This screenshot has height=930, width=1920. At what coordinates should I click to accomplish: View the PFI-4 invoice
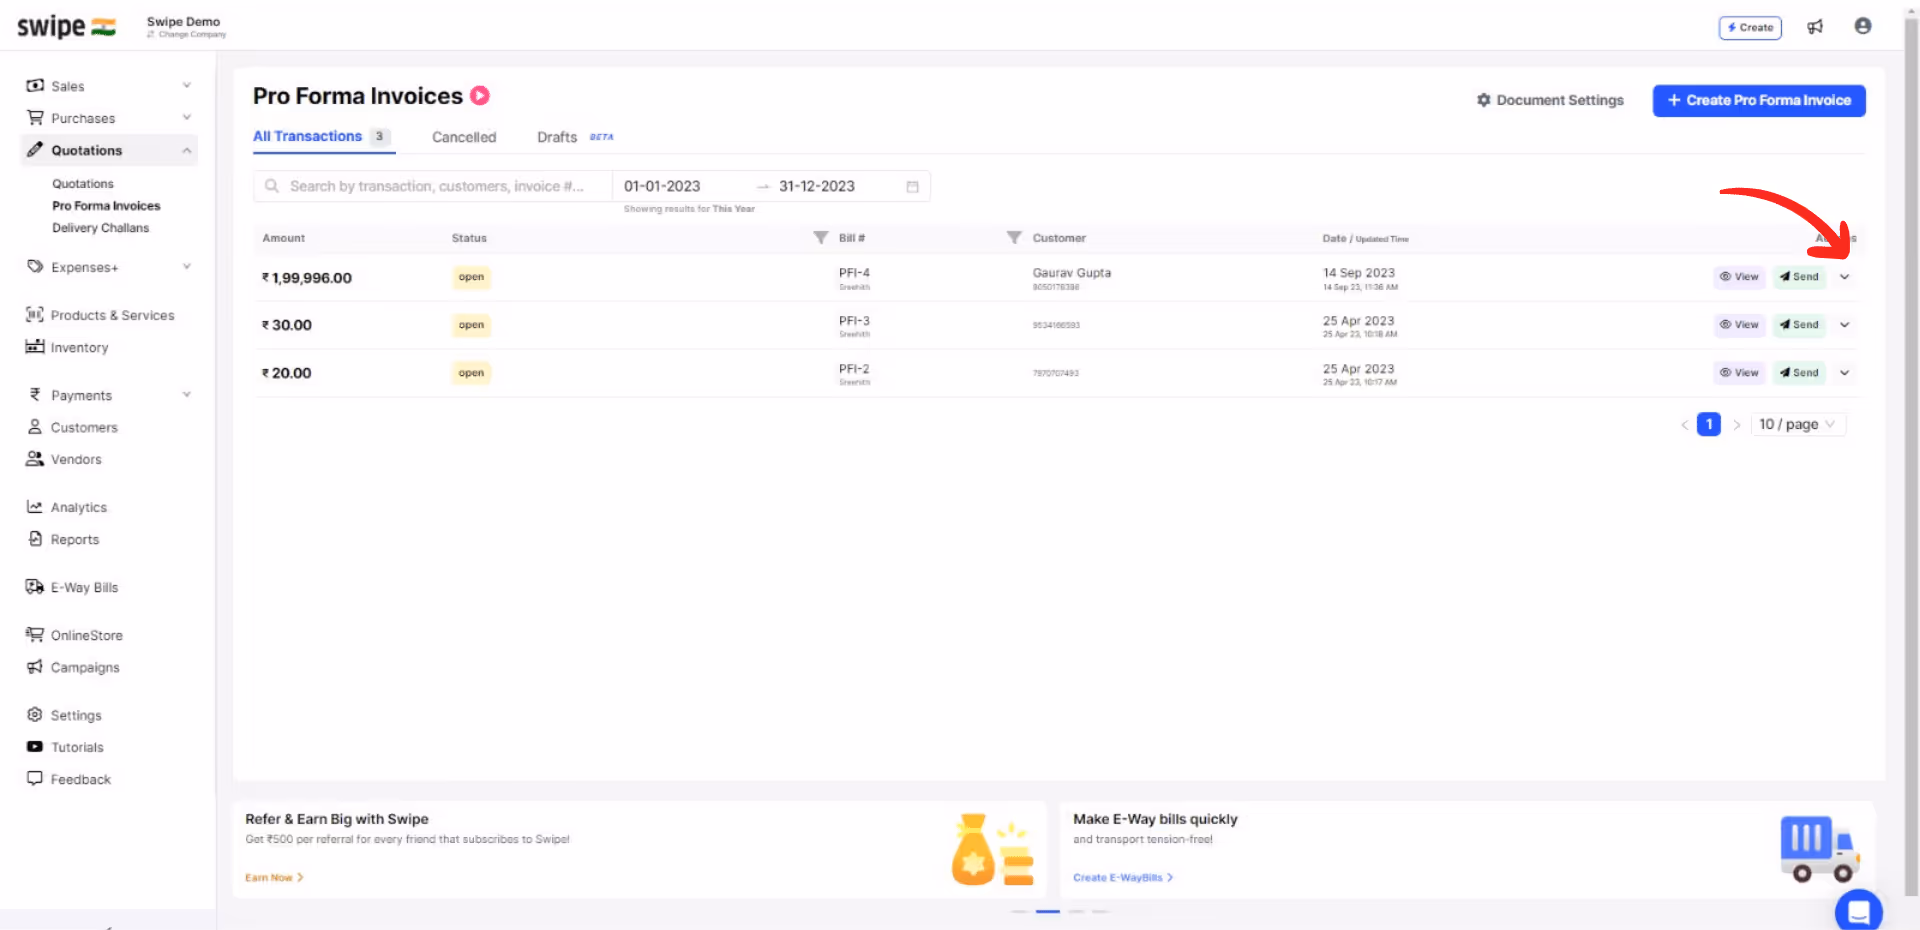[x=1739, y=277]
